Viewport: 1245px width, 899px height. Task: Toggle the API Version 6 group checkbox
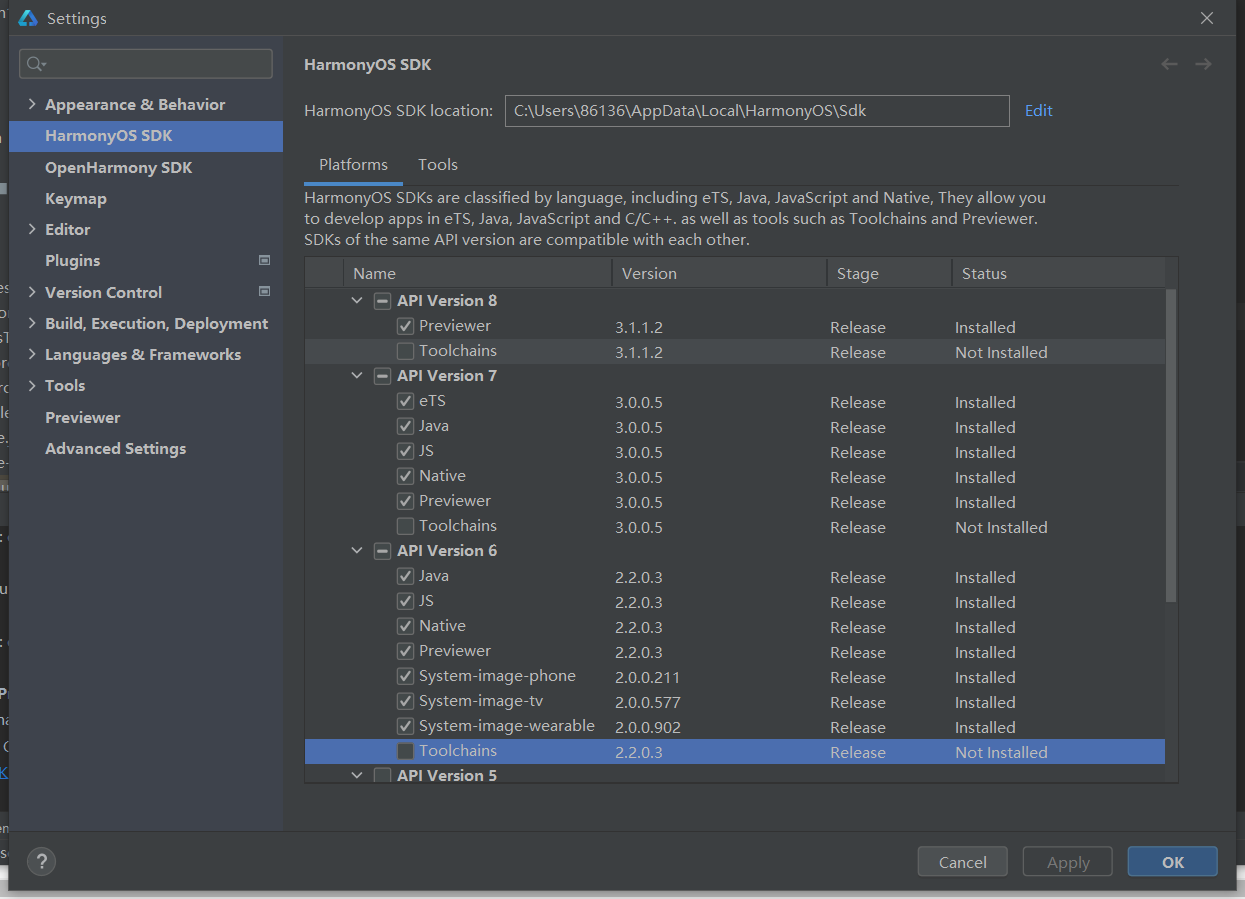tap(382, 551)
